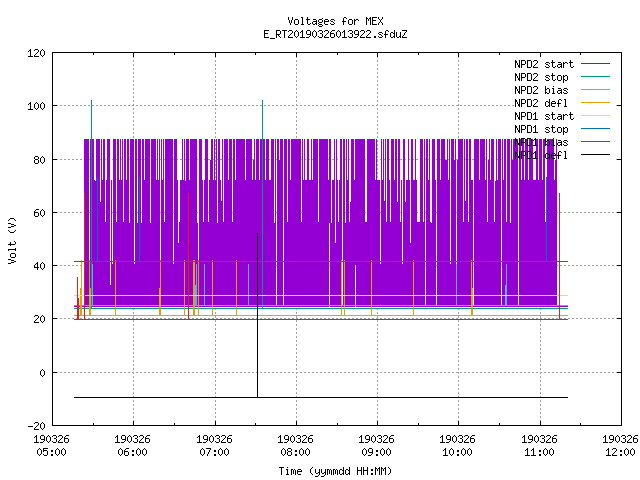Click the 190326 08:00 x-axis tick label
This screenshot has width=640, height=480.
point(295,446)
